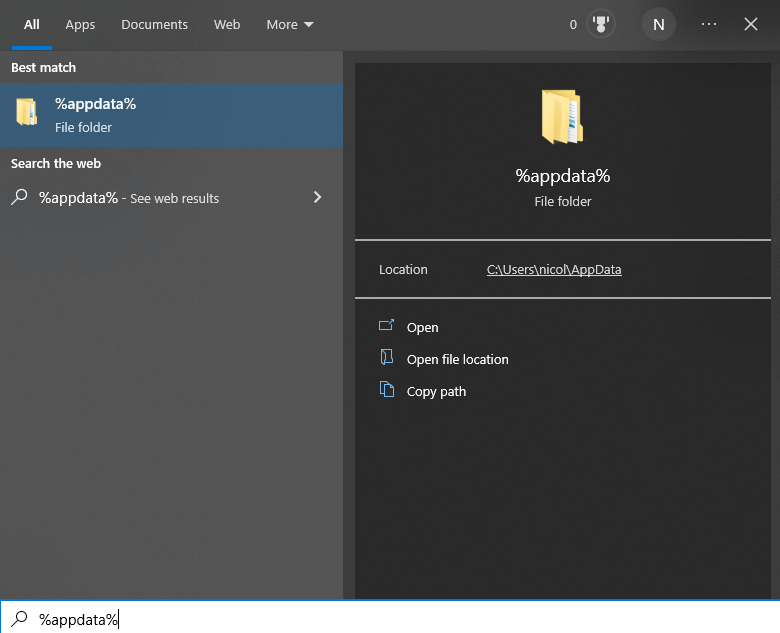Screen dimensions: 780x633
Task: Switch to the Web tab
Action: (227, 24)
